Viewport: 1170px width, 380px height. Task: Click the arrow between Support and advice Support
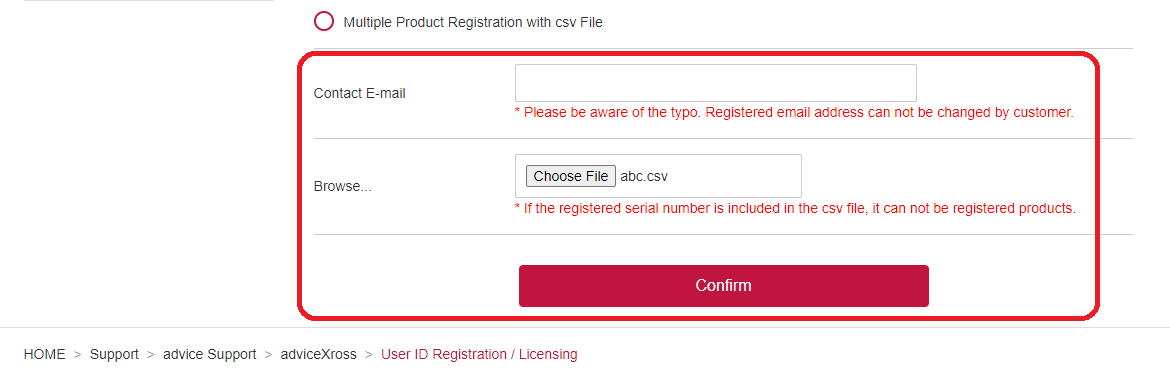151,355
